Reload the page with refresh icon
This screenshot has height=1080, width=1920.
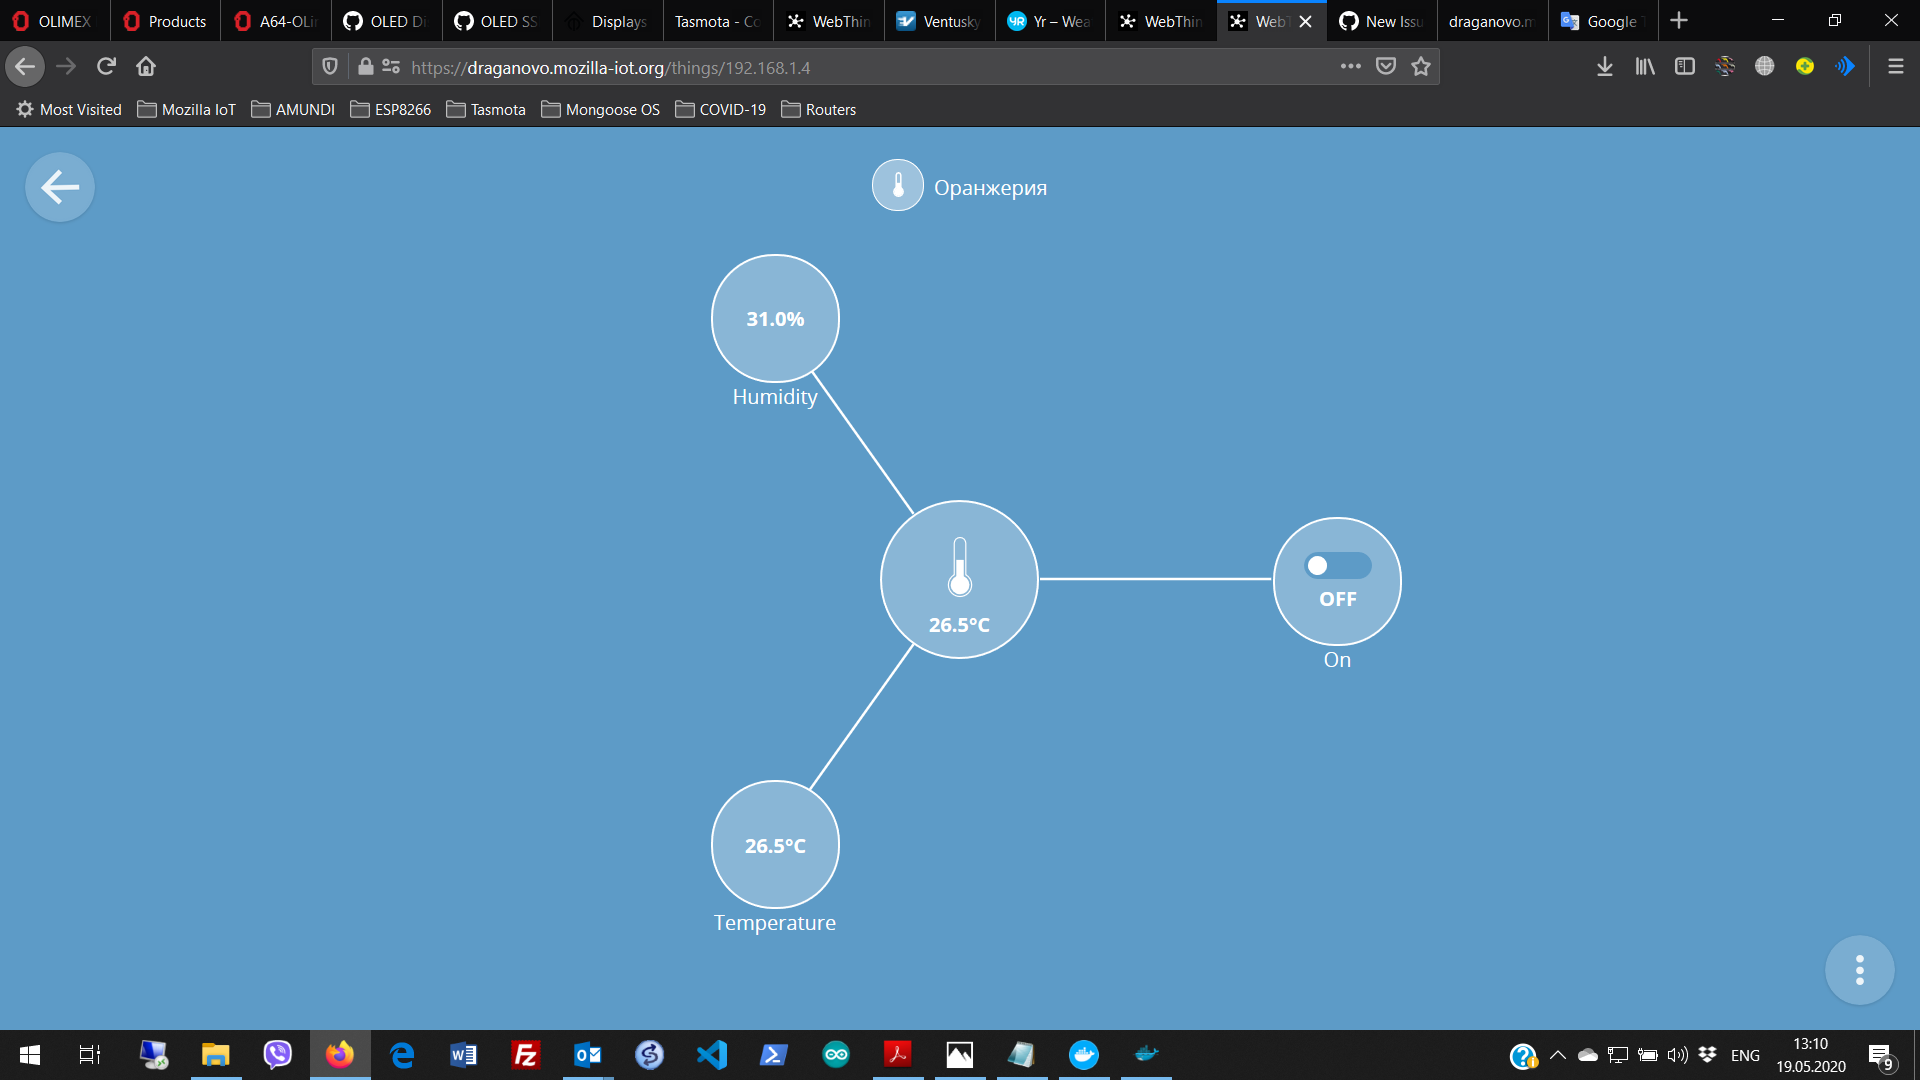click(x=106, y=67)
